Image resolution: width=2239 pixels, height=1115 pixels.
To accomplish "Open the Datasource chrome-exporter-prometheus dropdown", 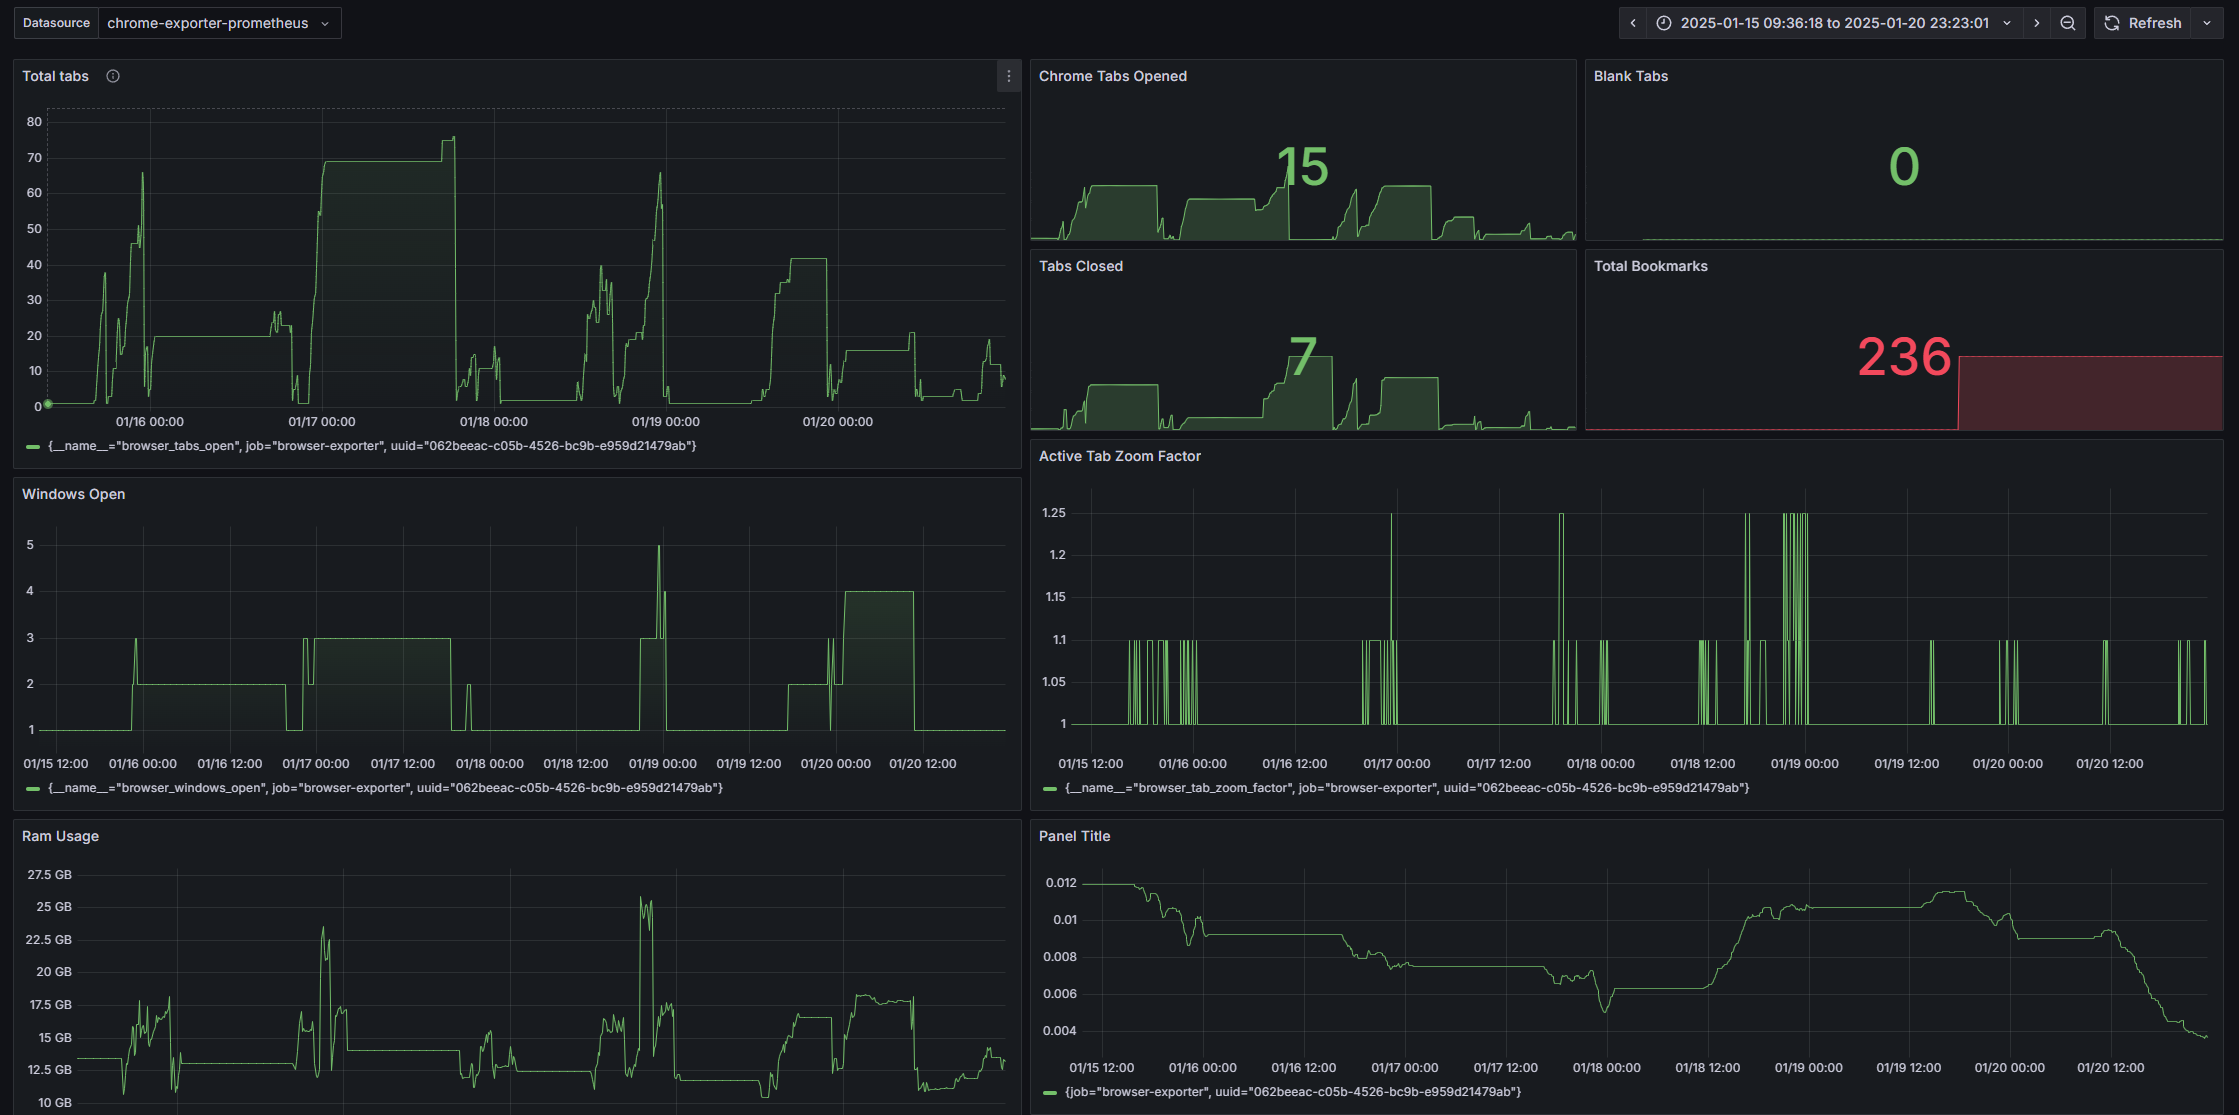I will [219, 23].
